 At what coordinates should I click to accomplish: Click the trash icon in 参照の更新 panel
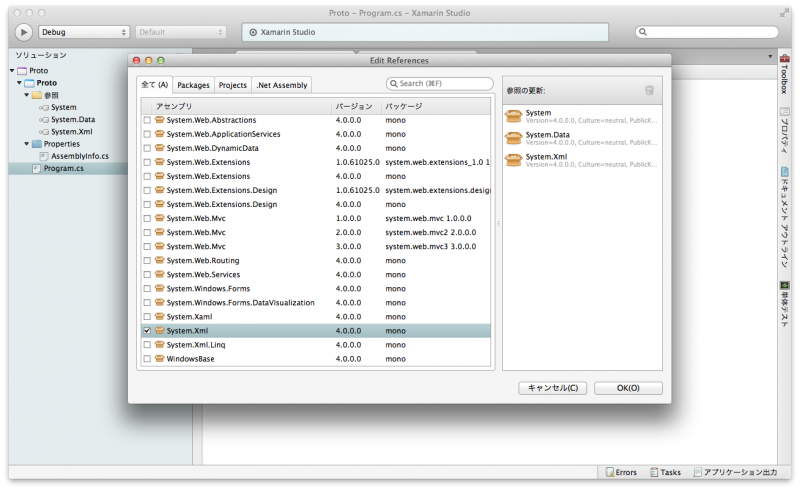point(649,90)
